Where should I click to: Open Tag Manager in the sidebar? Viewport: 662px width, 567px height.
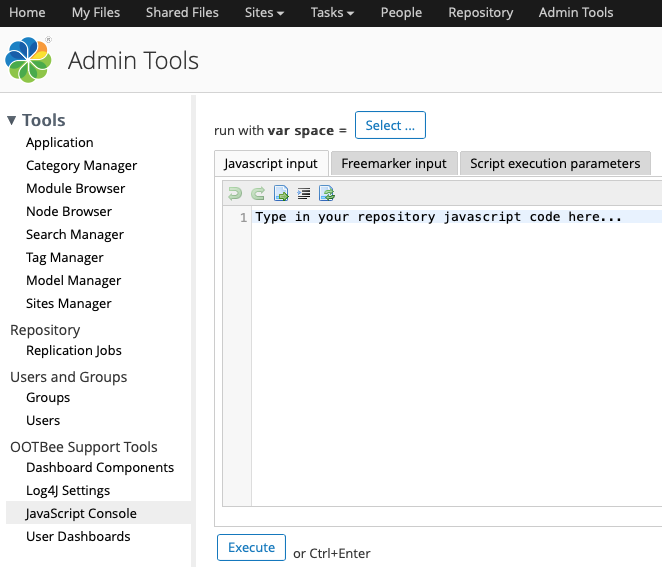pyautogui.click(x=65, y=258)
